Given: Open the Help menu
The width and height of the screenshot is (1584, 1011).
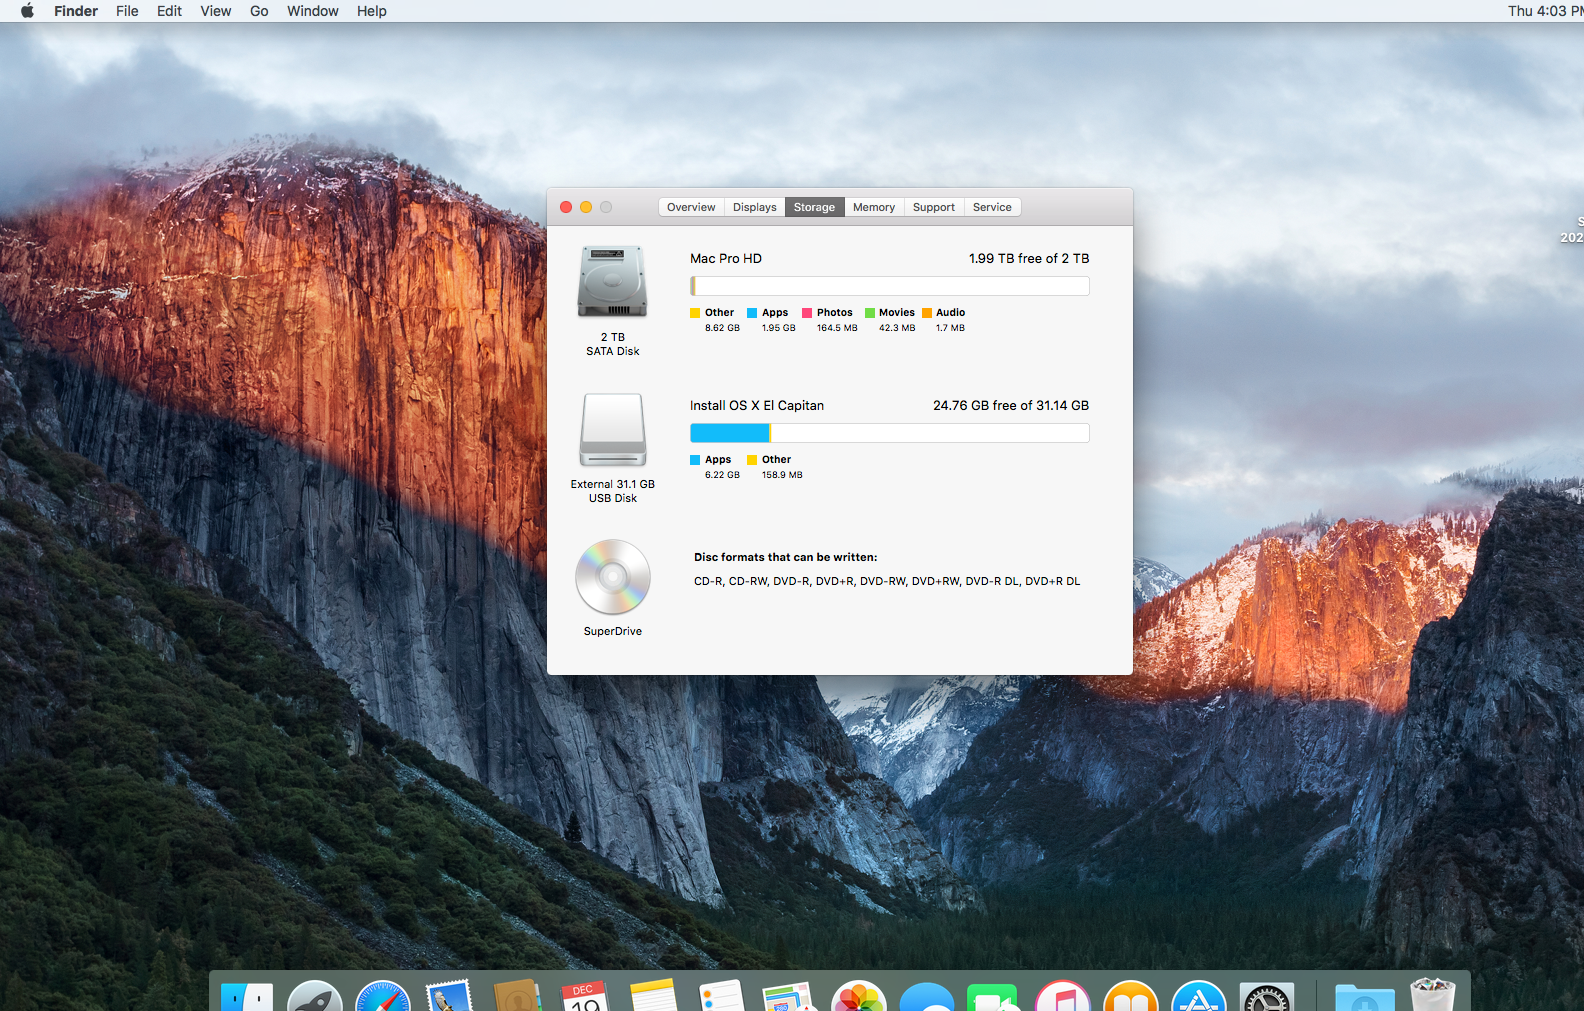Looking at the screenshot, I should coord(372,11).
